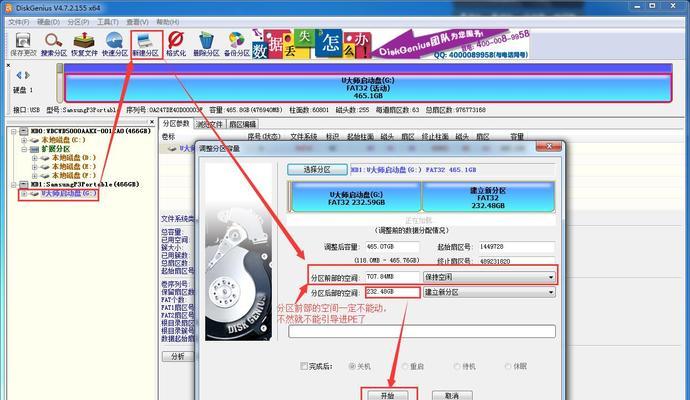The image size is (690, 400).
Task: Open the 查看(V) menu
Action: [137, 22]
